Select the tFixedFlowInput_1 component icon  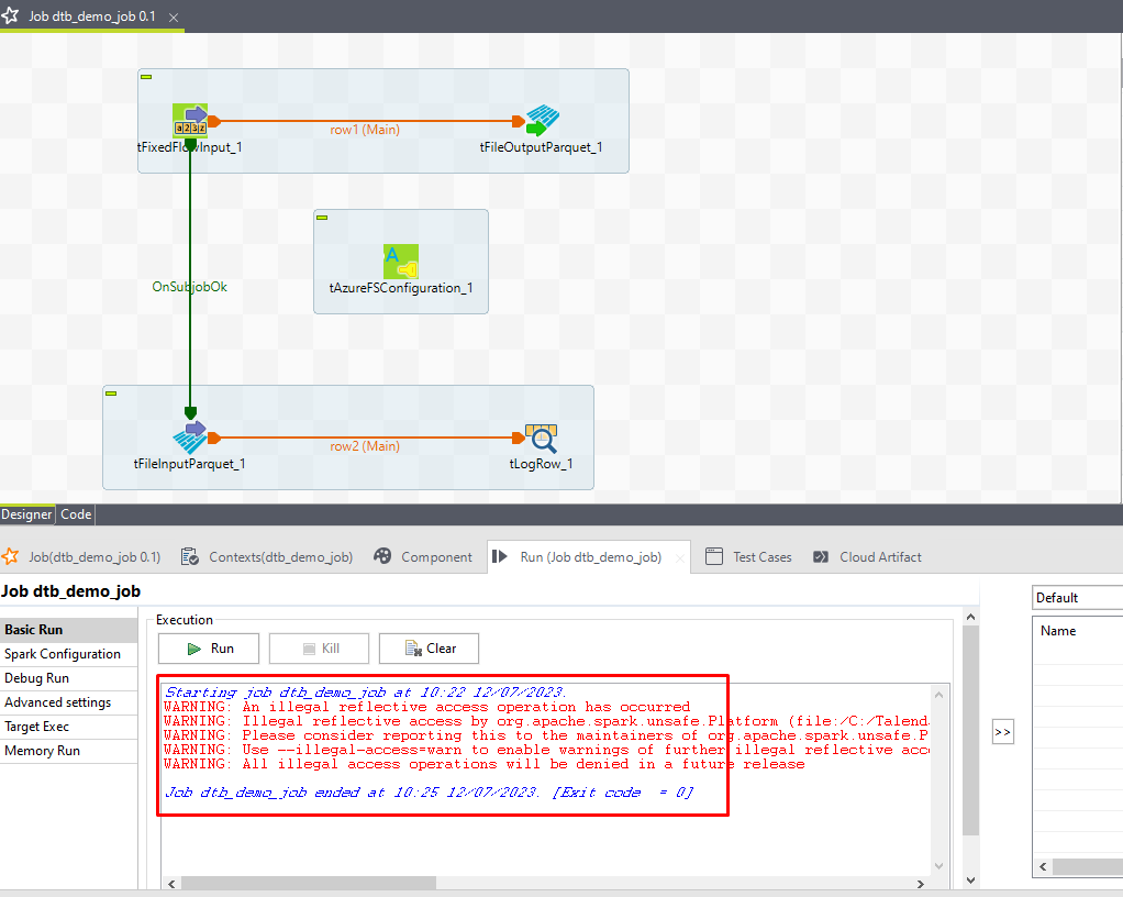[x=189, y=120]
